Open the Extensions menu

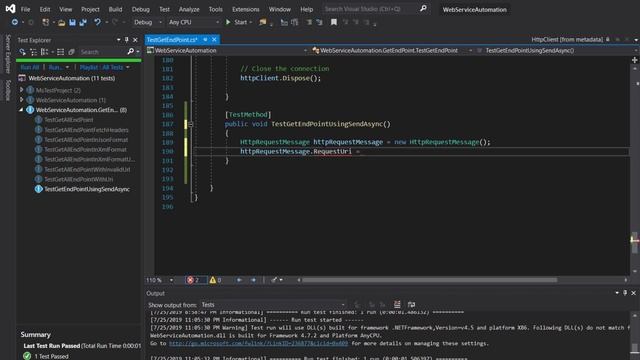246,9
